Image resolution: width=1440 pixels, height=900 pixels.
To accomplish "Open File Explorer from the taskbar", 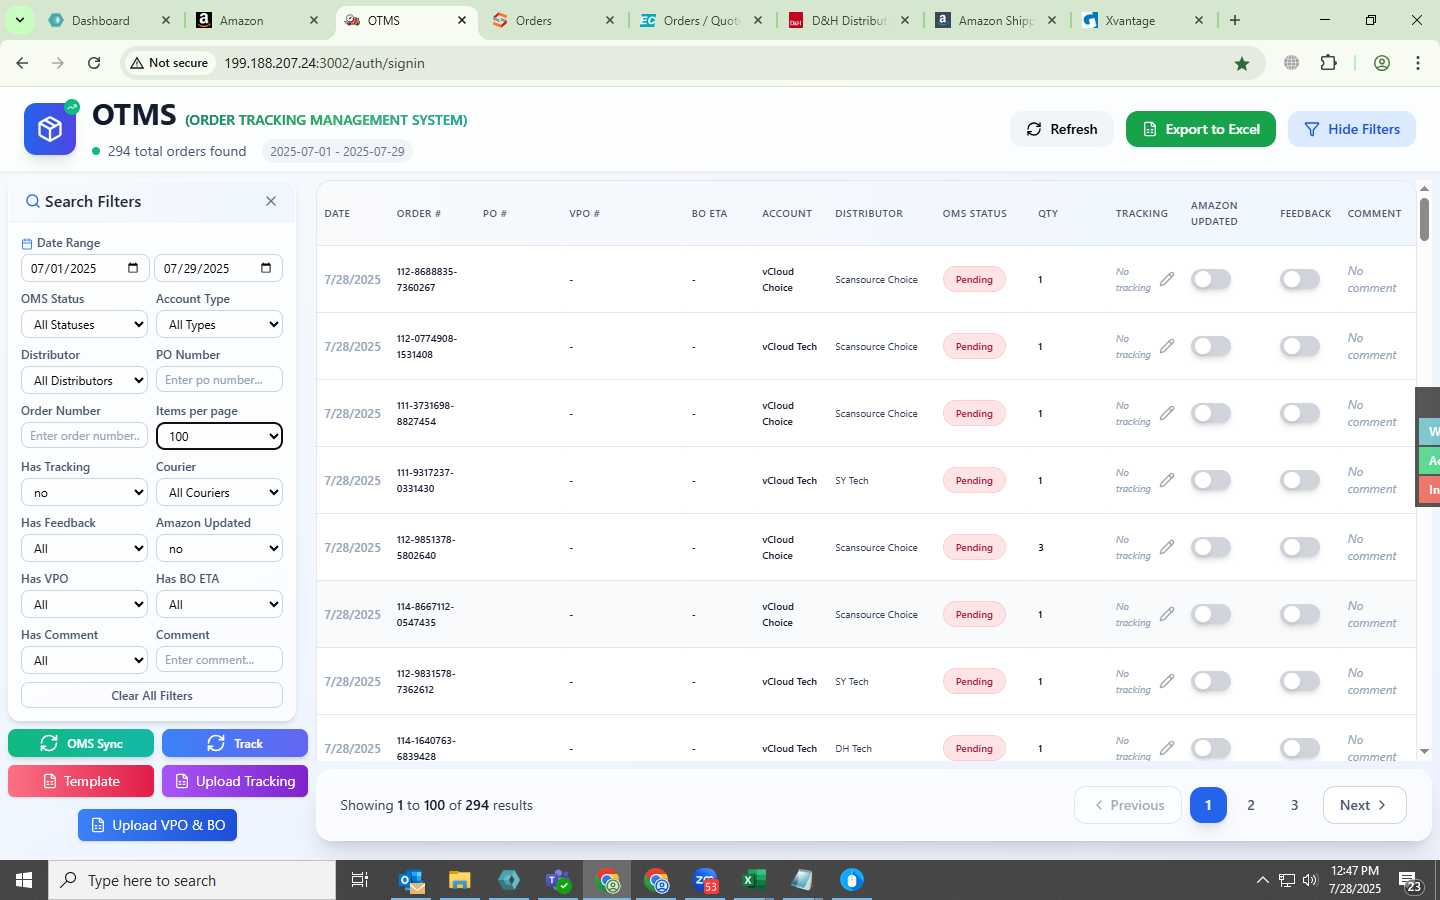I will [x=460, y=880].
